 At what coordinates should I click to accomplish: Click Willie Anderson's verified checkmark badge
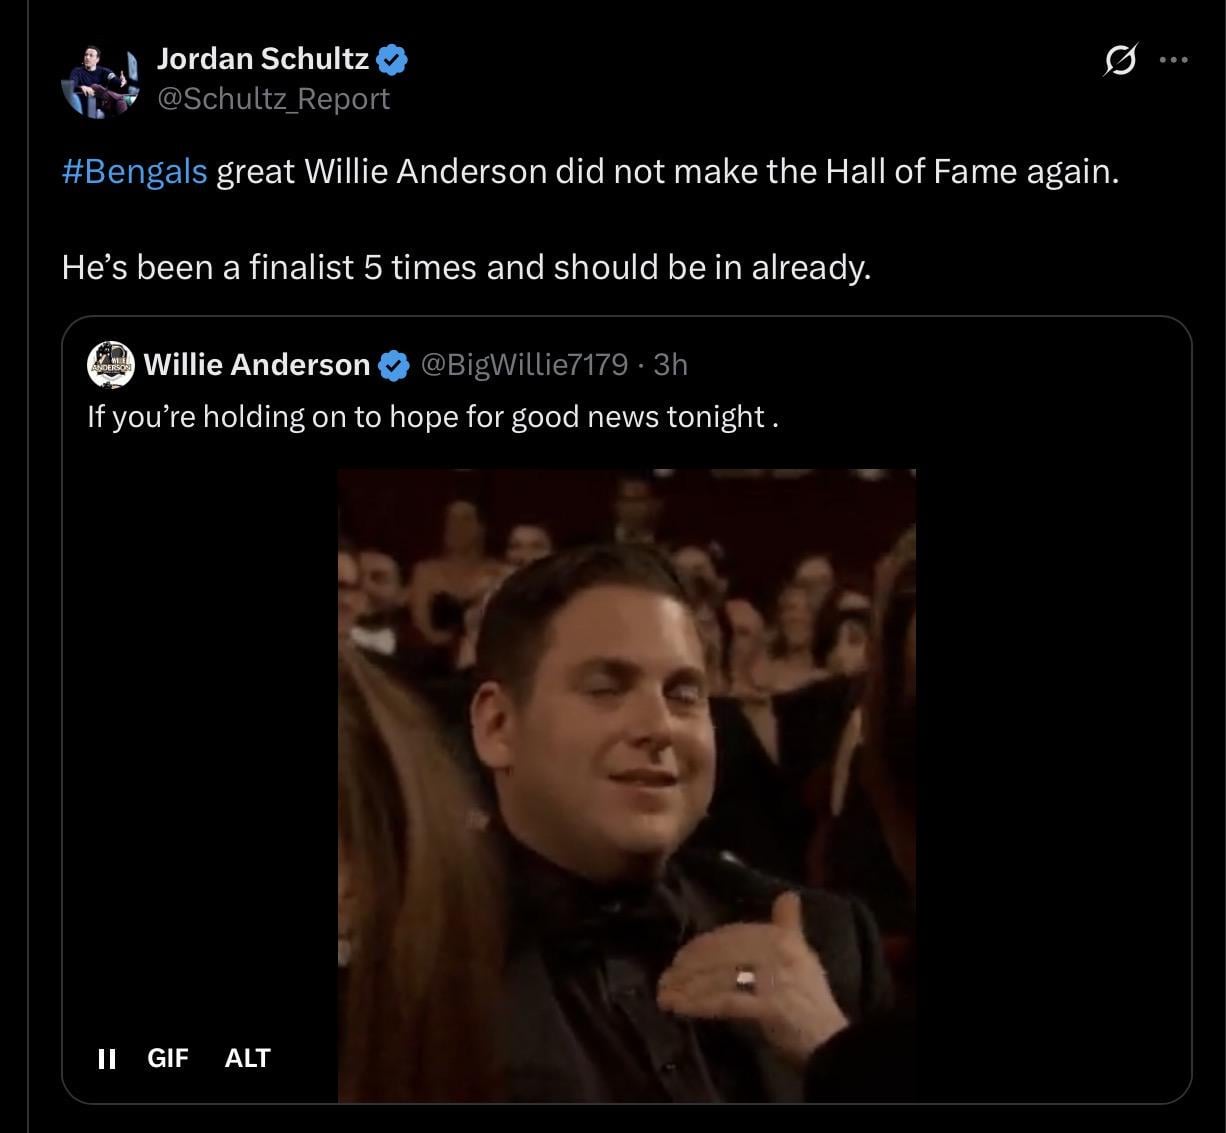[395, 366]
